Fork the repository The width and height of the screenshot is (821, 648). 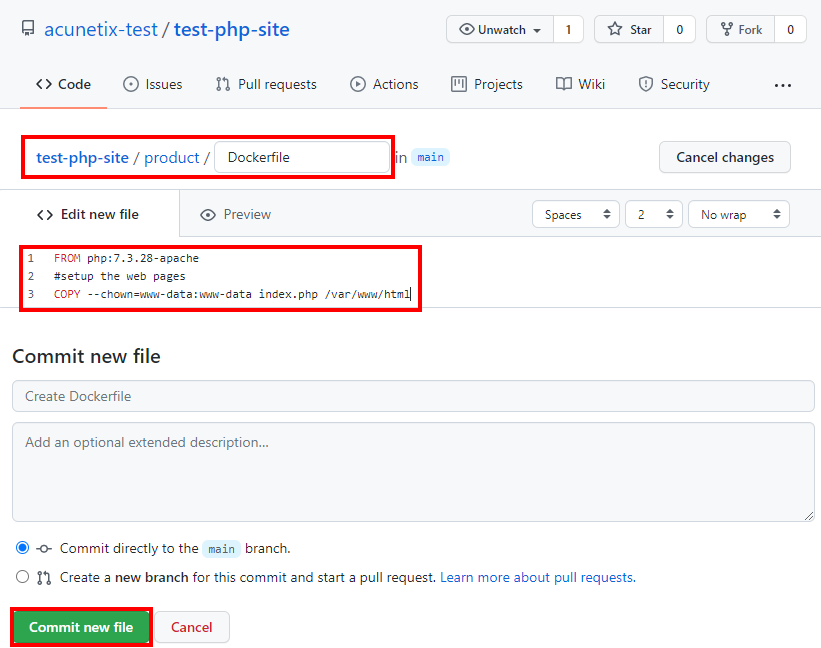741,29
